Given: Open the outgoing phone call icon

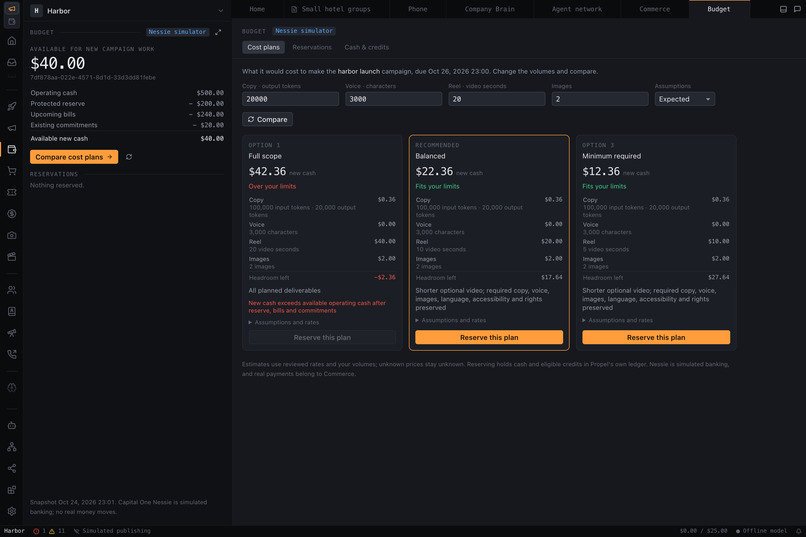Looking at the screenshot, I should (11, 354).
